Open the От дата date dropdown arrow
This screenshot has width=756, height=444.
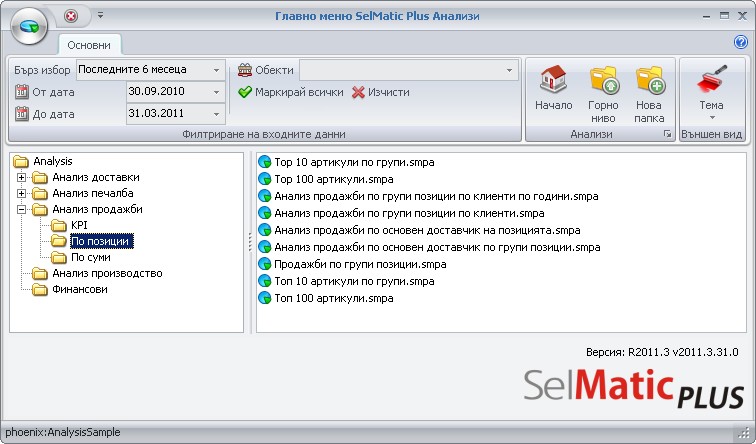click(x=216, y=92)
